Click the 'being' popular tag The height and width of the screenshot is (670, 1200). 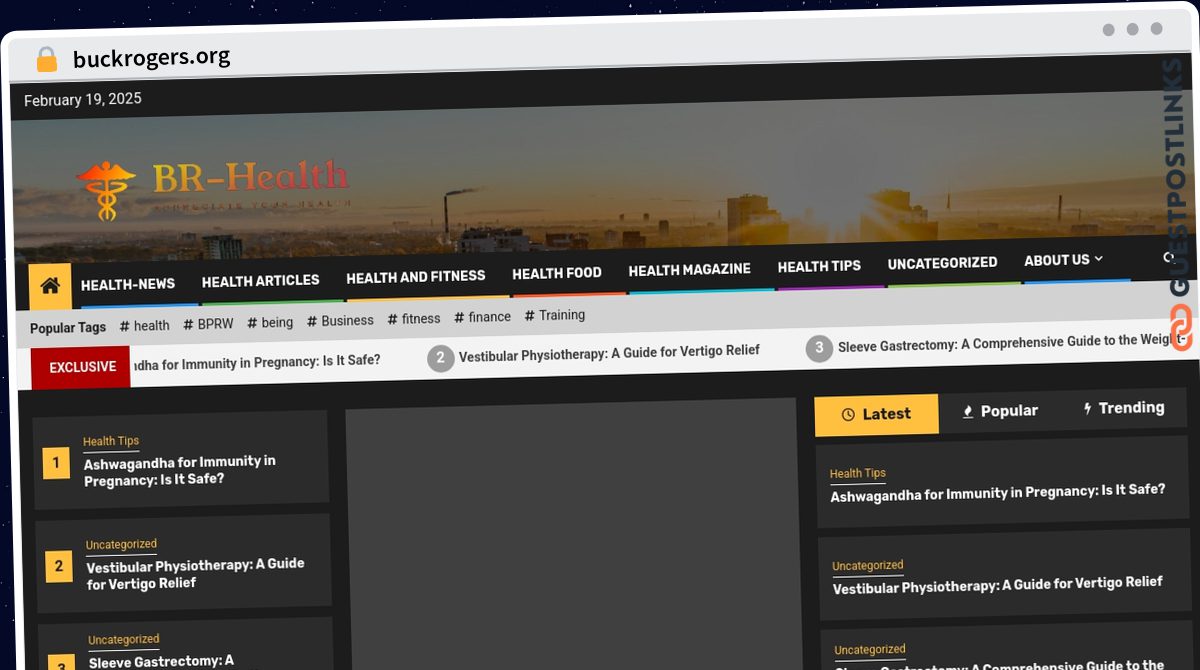pyautogui.click(x=271, y=322)
